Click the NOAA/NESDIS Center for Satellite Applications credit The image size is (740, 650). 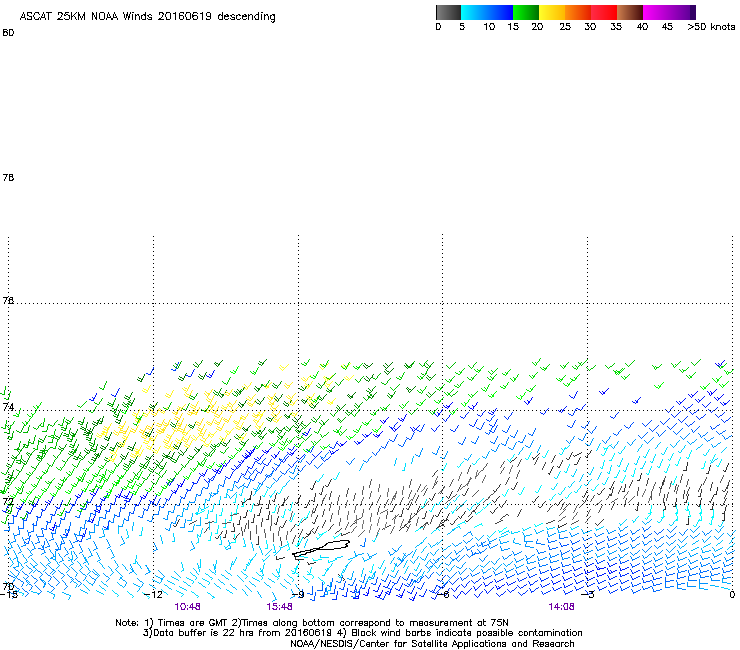coord(432,644)
